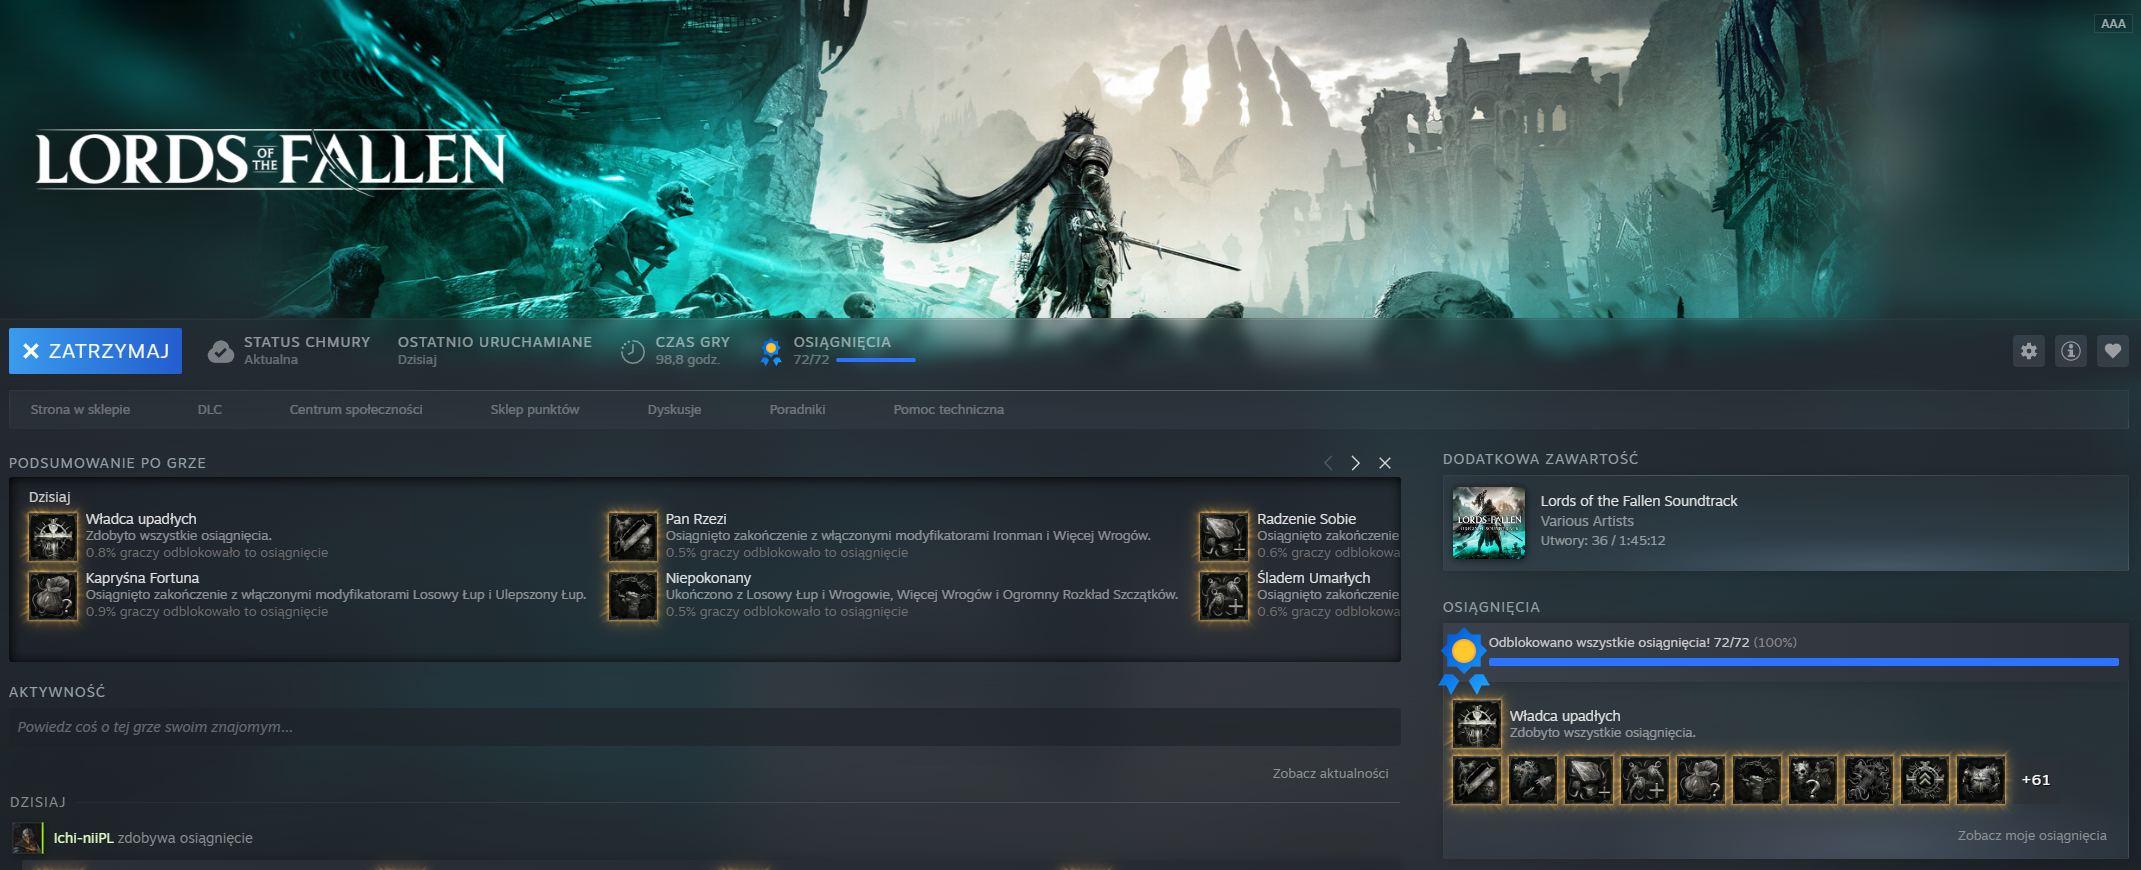This screenshot has height=870, width=2141.
Task: Click Status chmury label
Action: 307,342
